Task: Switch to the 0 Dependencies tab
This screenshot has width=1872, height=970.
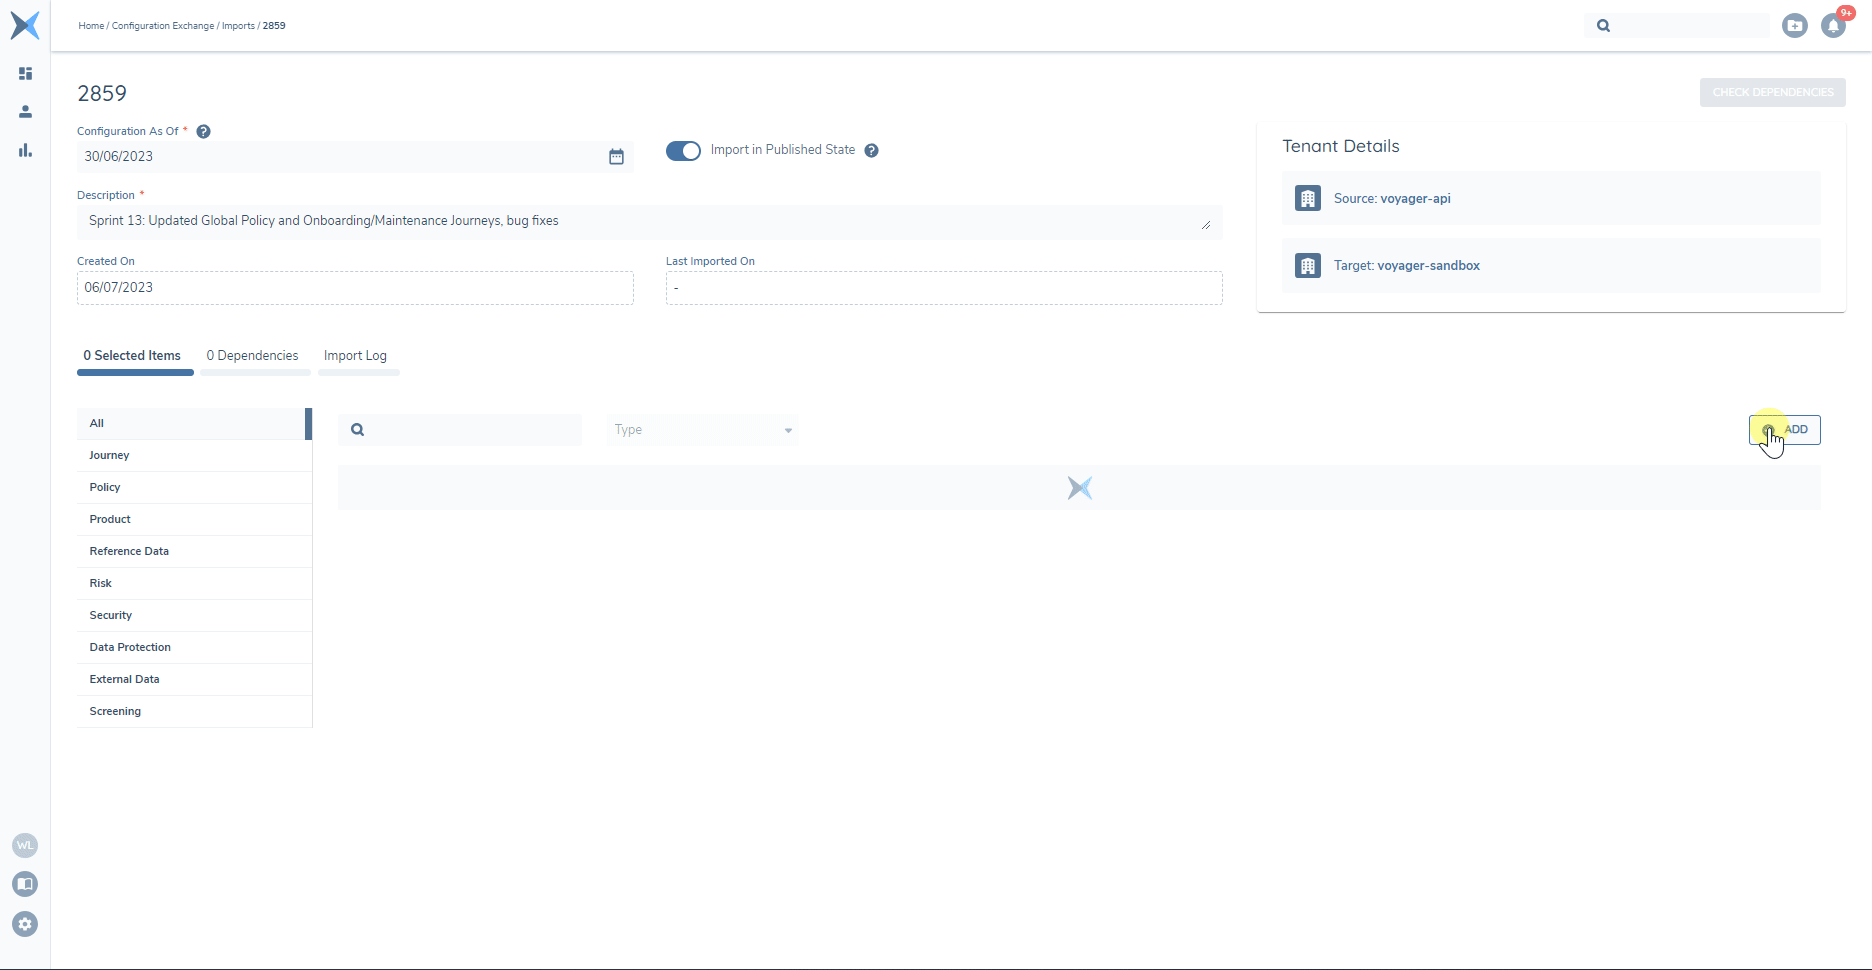Action: coord(252,355)
